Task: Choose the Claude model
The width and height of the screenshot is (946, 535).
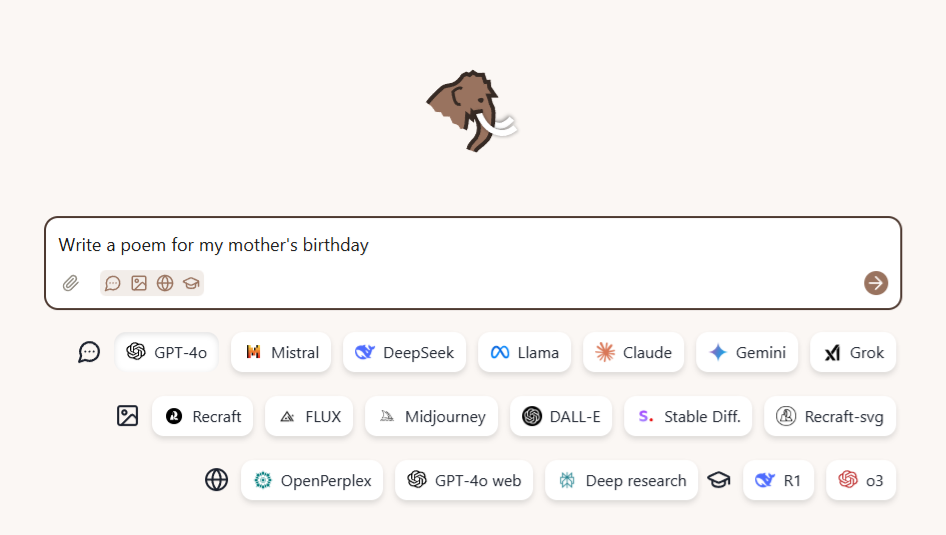Action: coord(634,352)
